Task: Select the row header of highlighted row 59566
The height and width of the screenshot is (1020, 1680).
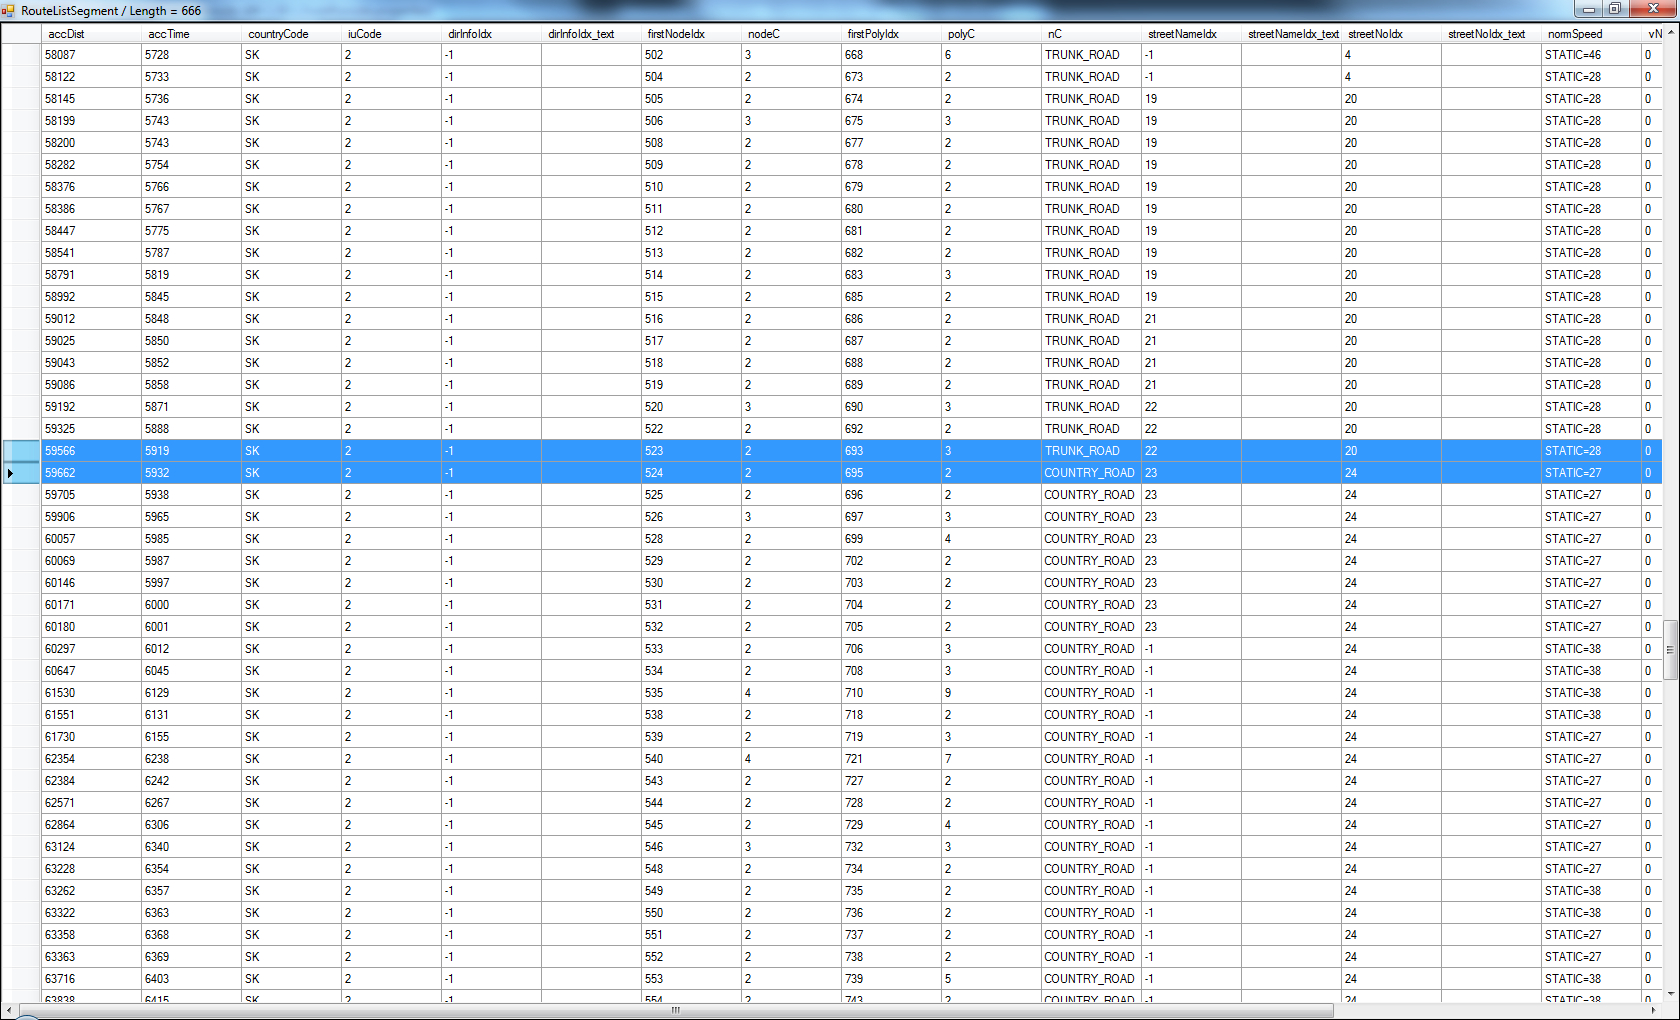Action: [x=20, y=451]
